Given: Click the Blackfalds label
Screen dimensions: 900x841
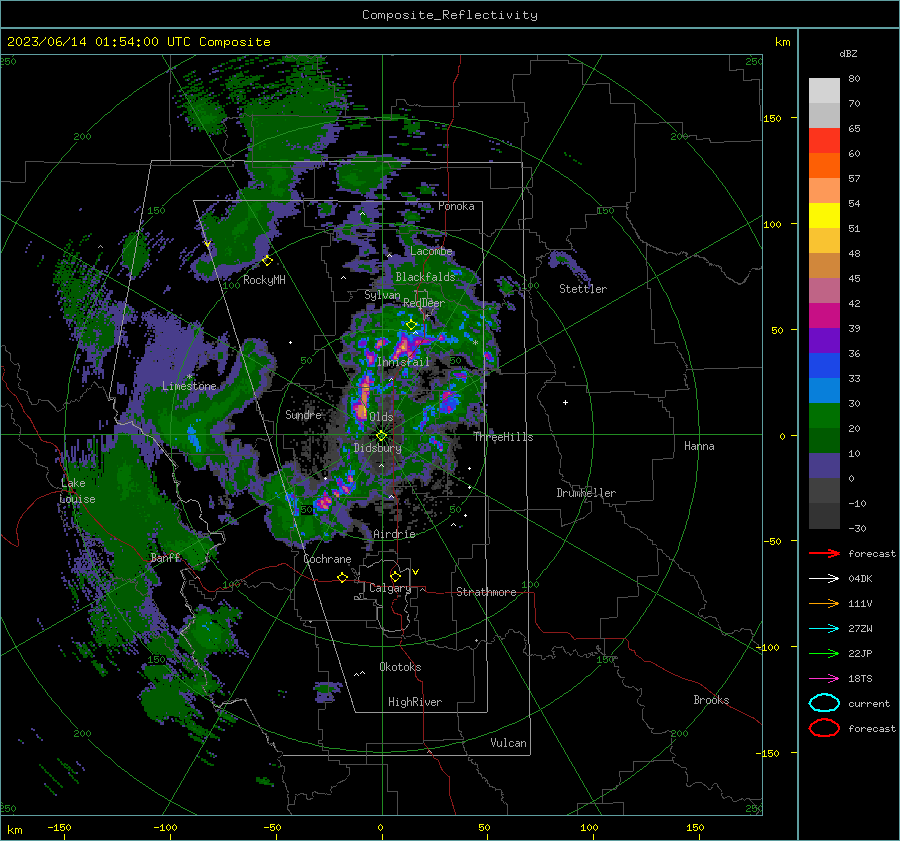Looking at the screenshot, I should [x=425, y=277].
